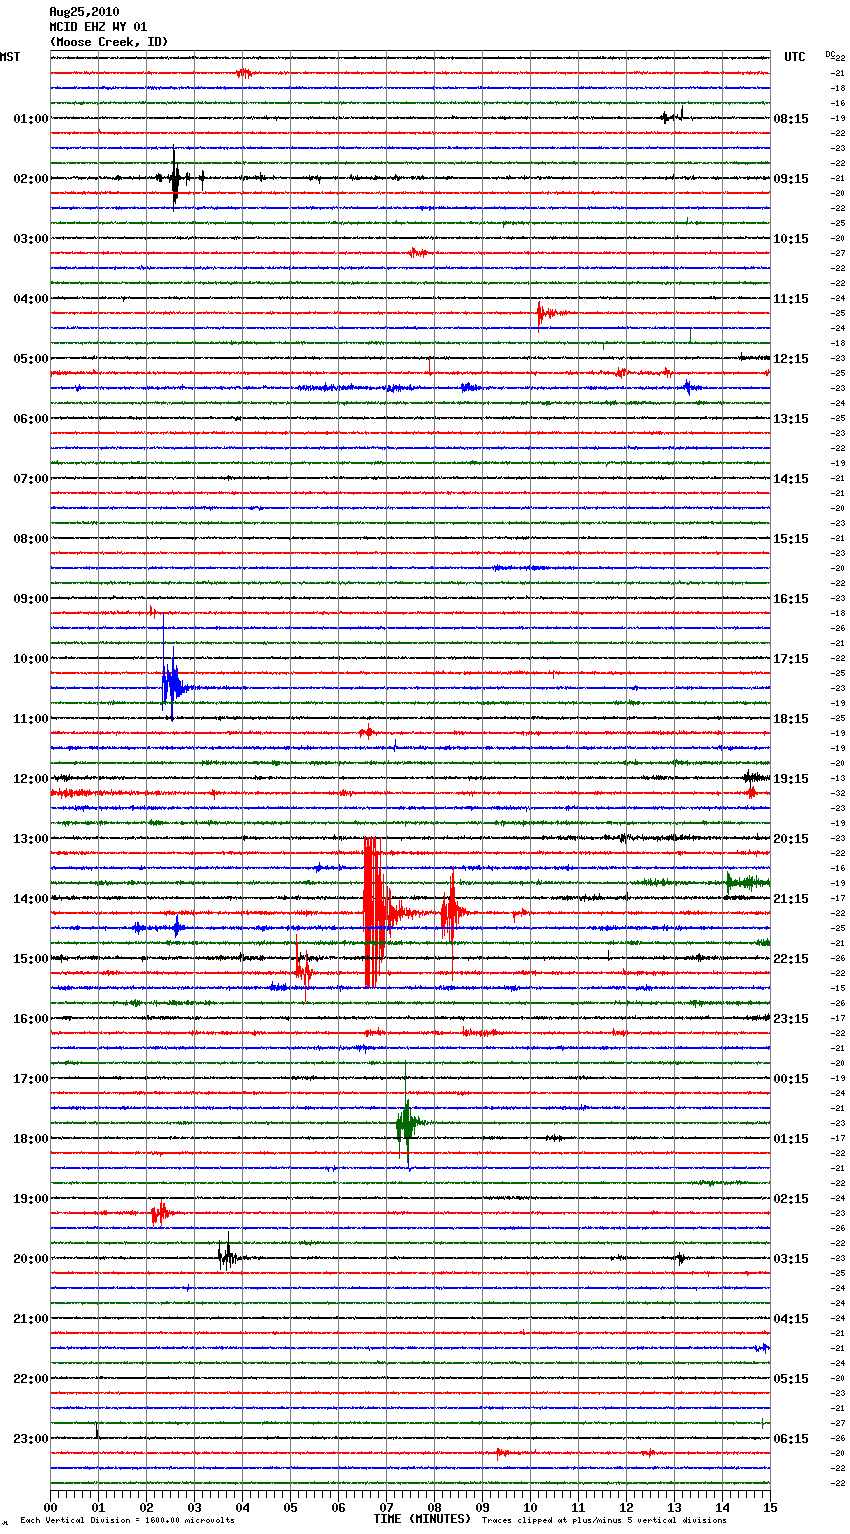This screenshot has width=850, height=1534.
Task: Click minute 00 on the bottom axis
Action: point(50,1507)
